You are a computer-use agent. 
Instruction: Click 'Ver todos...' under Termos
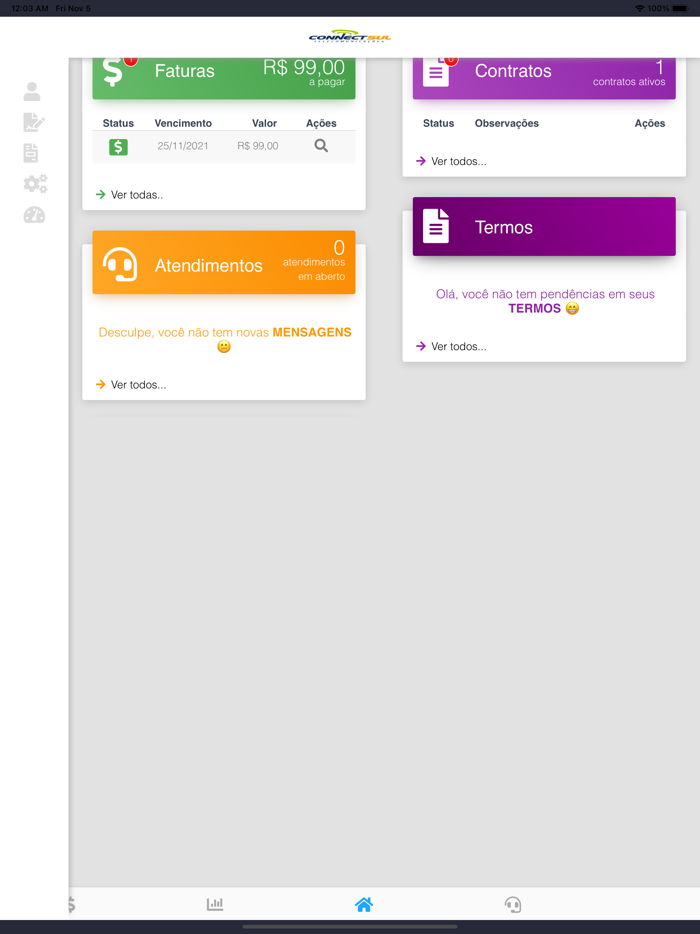pos(458,347)
